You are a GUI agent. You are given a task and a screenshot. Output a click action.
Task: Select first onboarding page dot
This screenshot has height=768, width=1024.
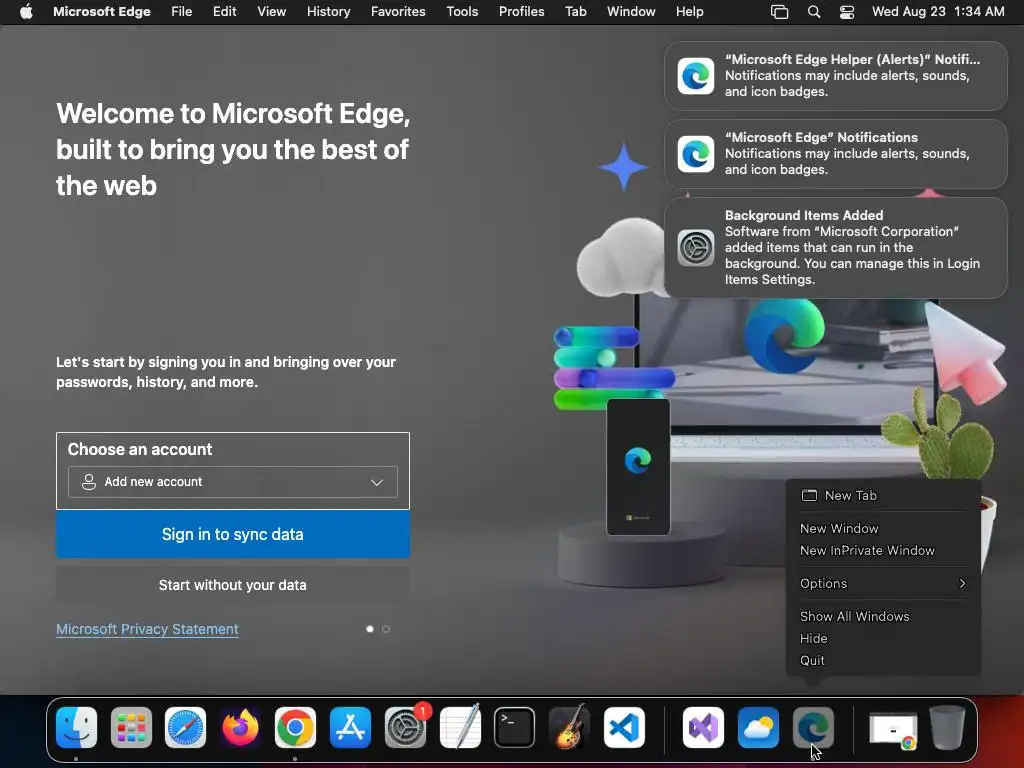point(370,629)
